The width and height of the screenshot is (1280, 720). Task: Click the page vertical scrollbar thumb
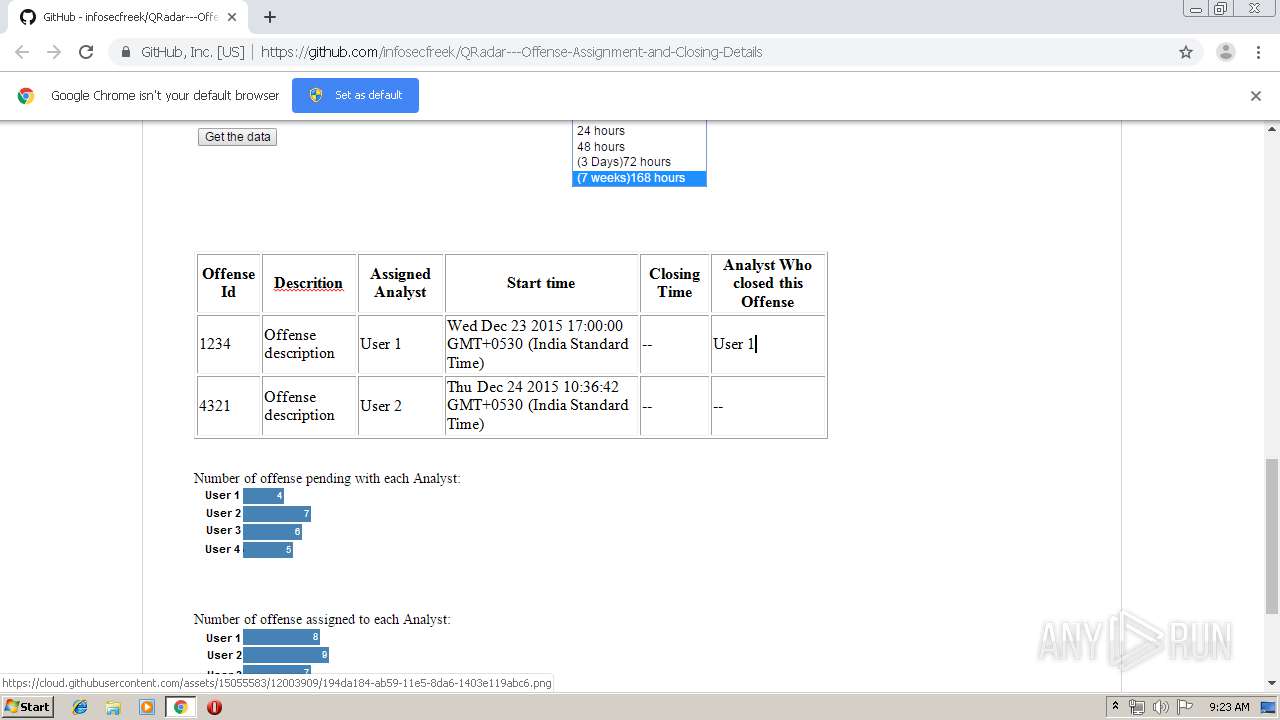(x=1272, y=535)
